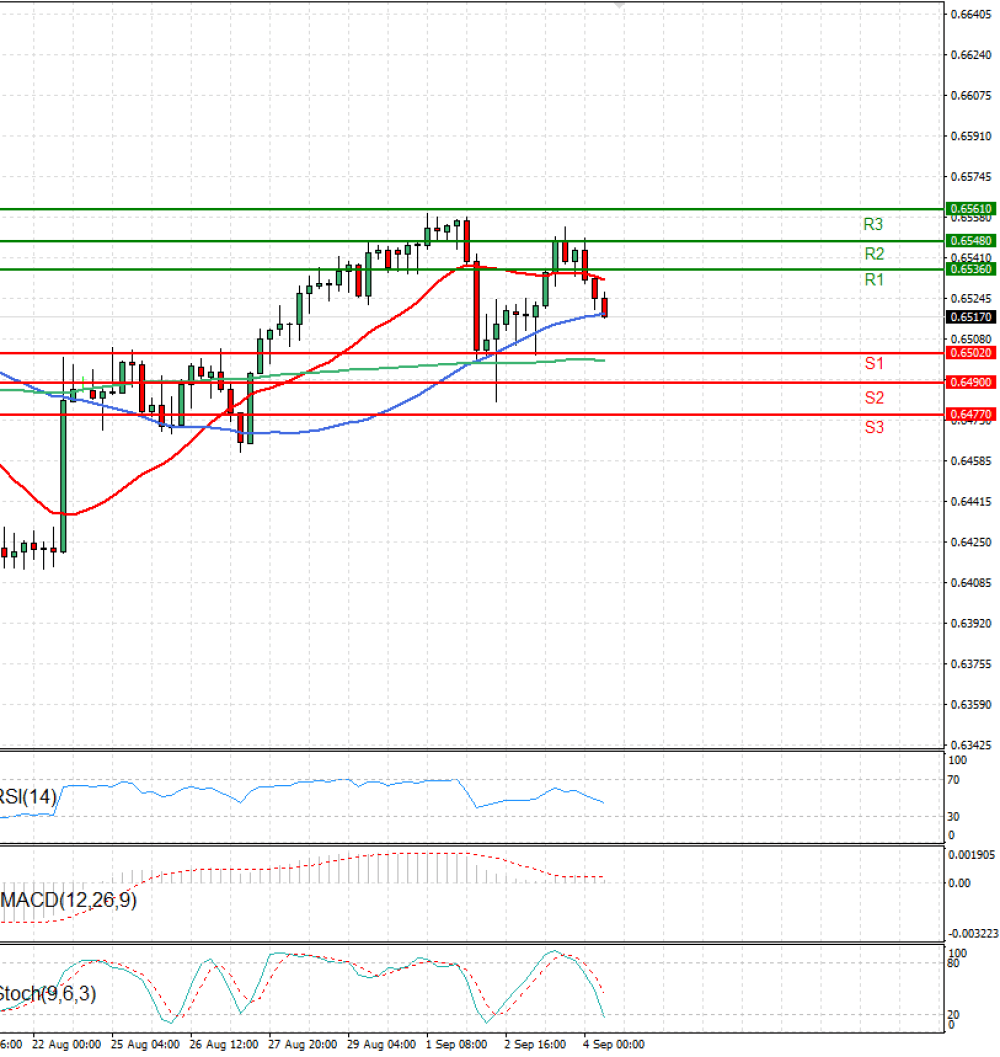Click the 22 Aug 00:00 time marker
The width and height of the screenshot is (1000, 1057).
coord(66,1044)
